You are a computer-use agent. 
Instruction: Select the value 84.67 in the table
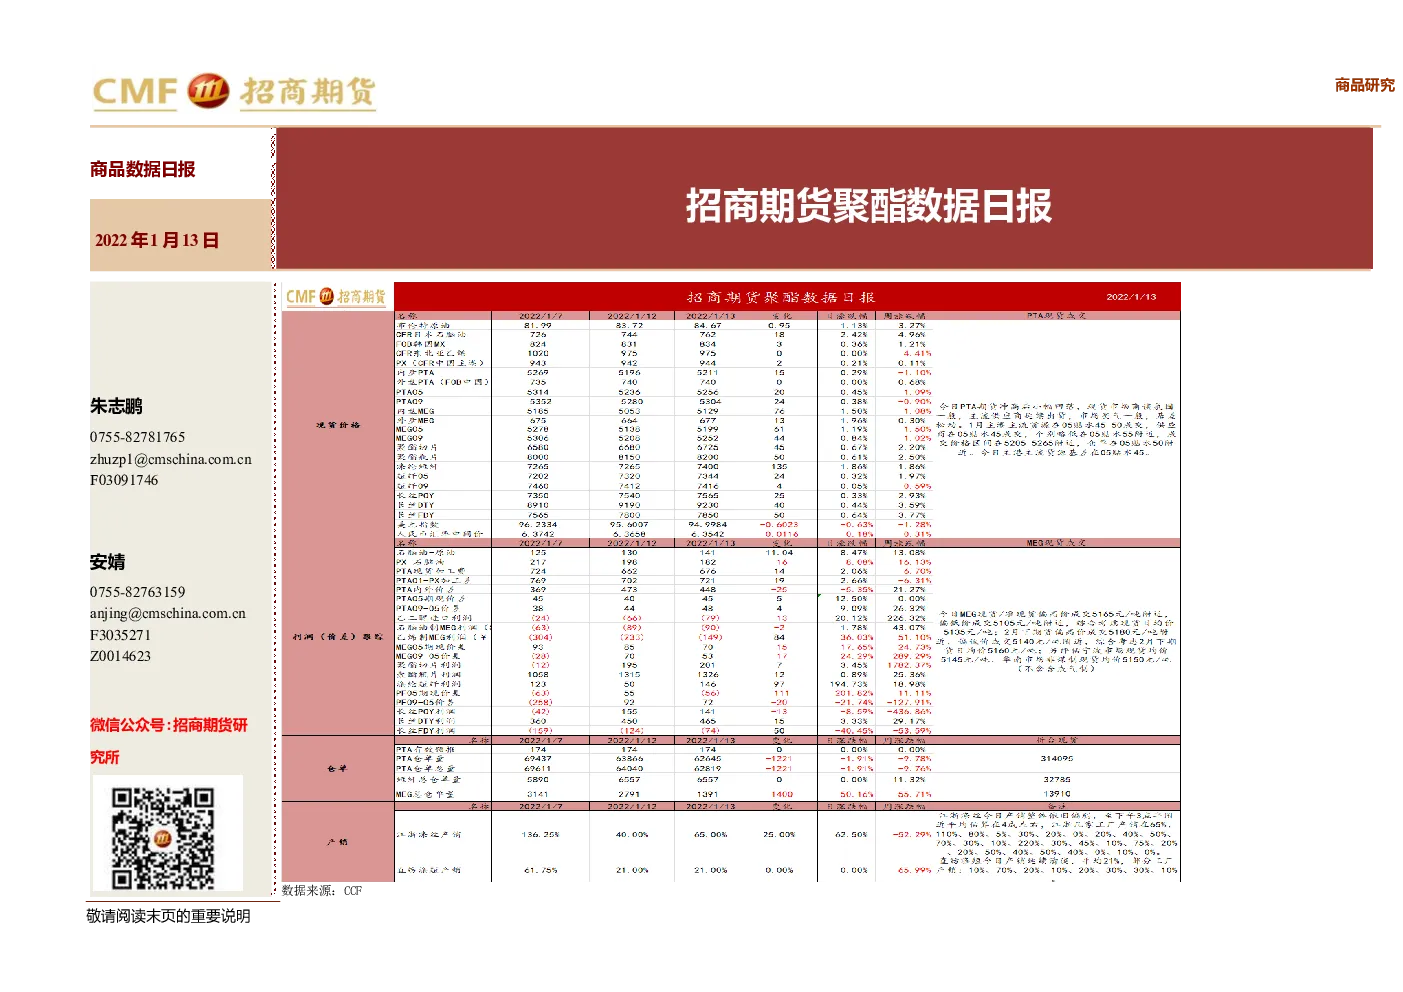tap(707, 325)
